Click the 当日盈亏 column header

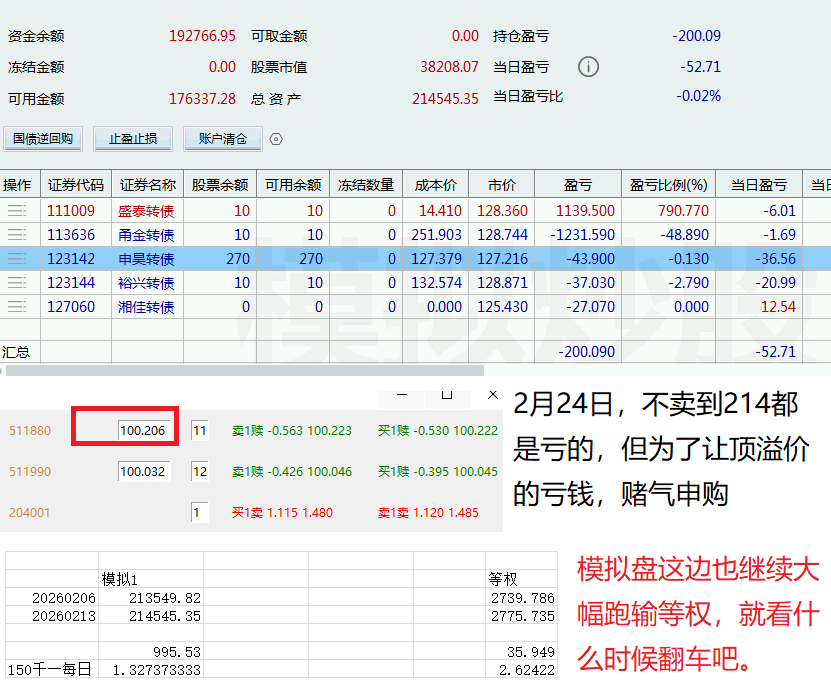pos(759,185)
